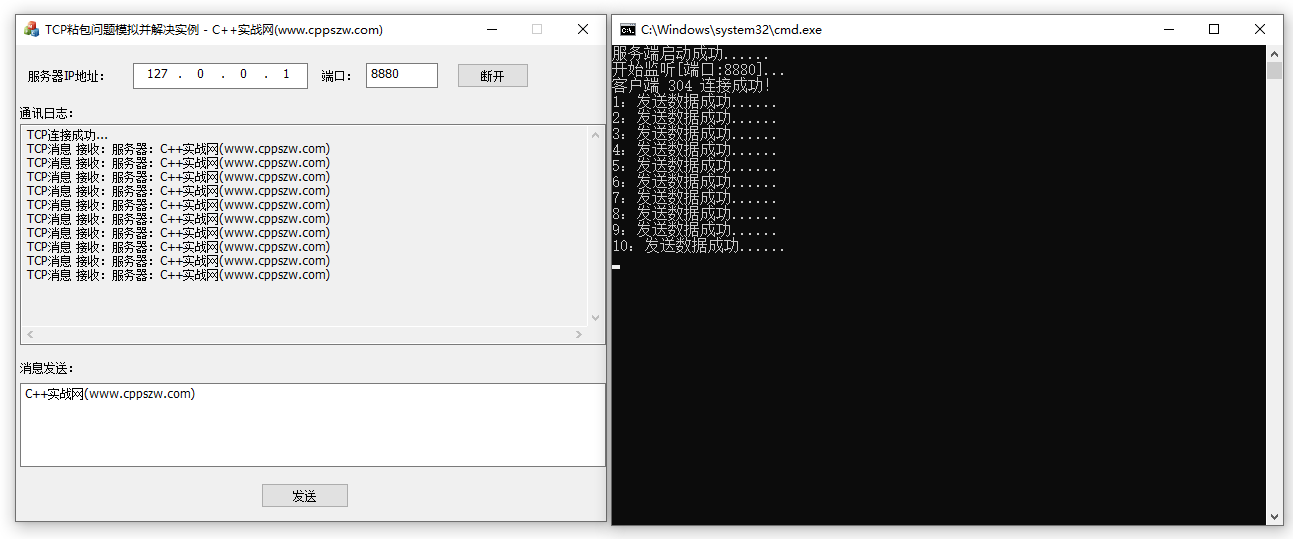The height and width of the screenshot is (539, 1293).
Task: Click the '客户端 304 连接成功!' console line
Action: 691,86
